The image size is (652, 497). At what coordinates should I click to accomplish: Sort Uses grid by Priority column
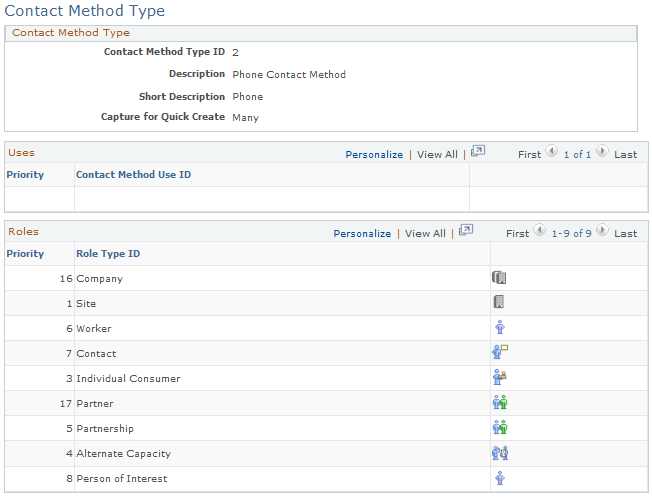(25, 175)
